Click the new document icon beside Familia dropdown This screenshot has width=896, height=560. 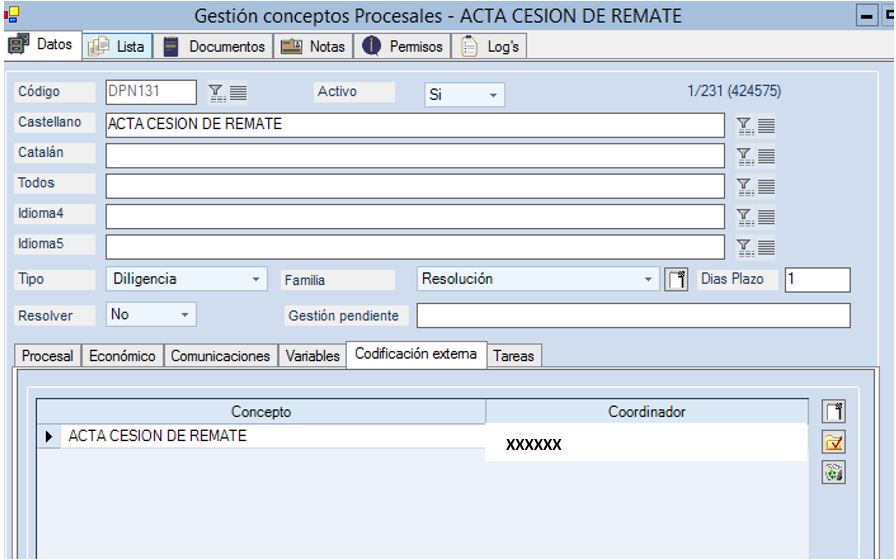tap(677, 280)
